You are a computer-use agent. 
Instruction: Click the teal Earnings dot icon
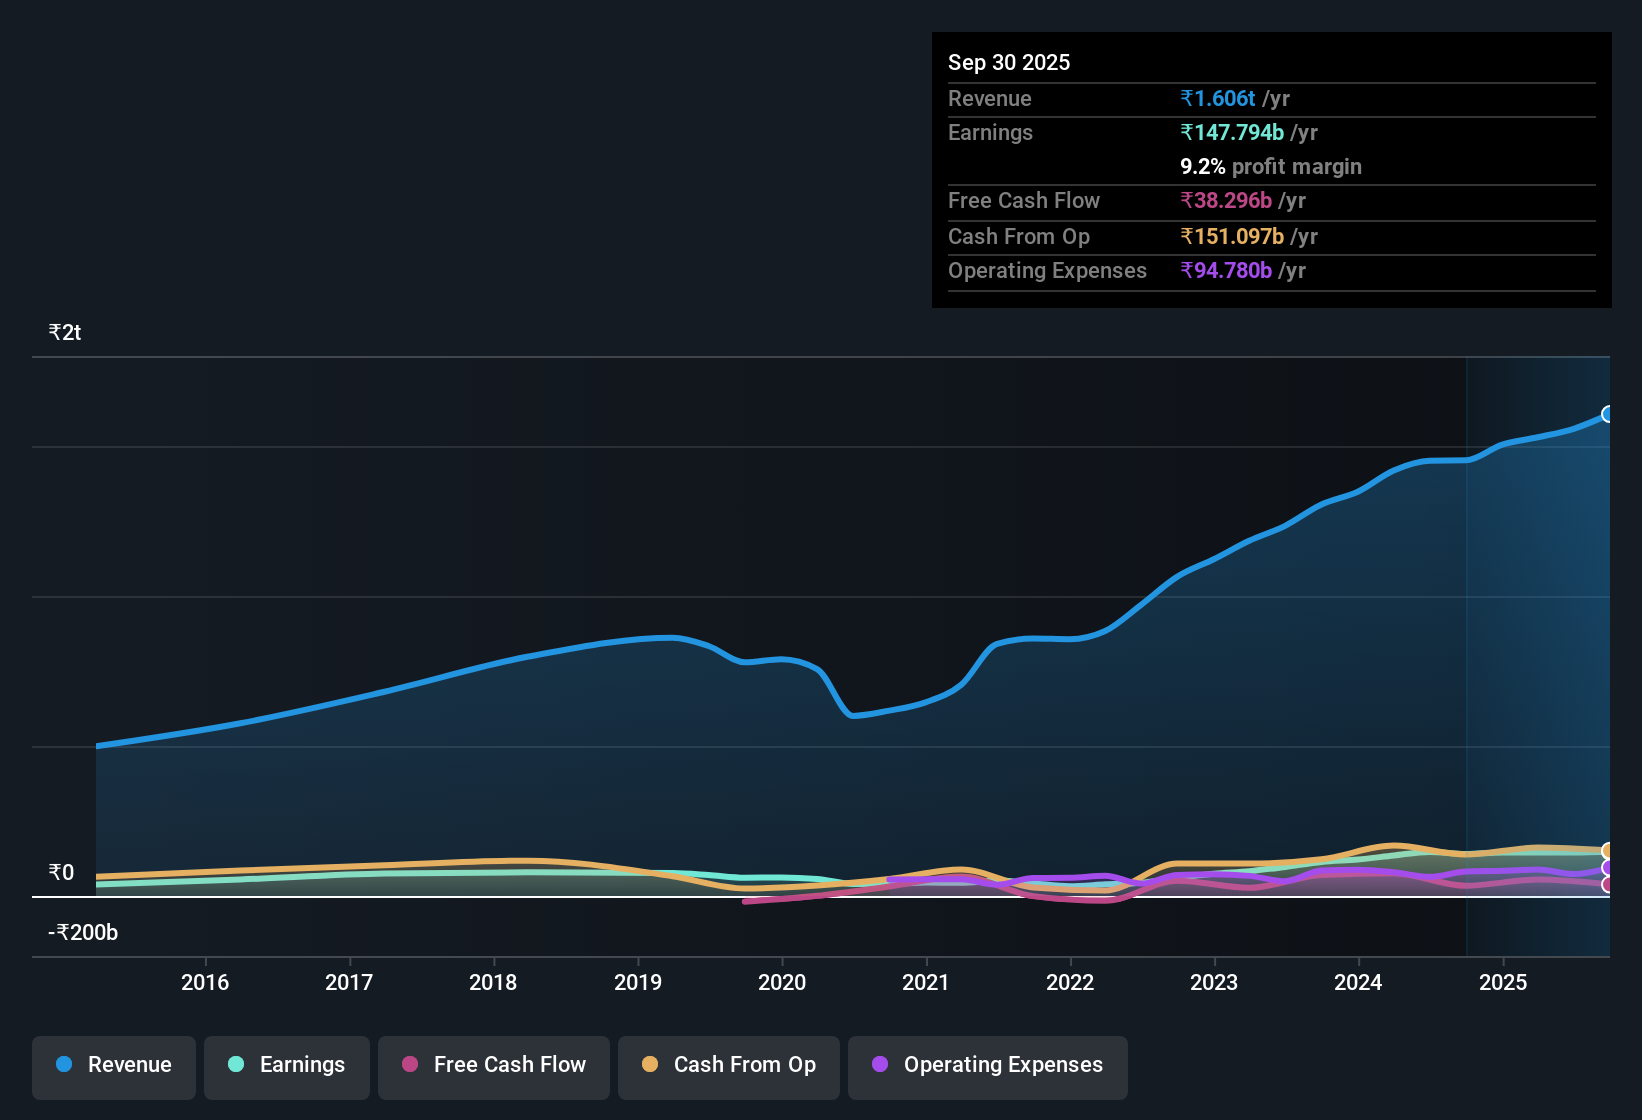[x=236, y=1065]
